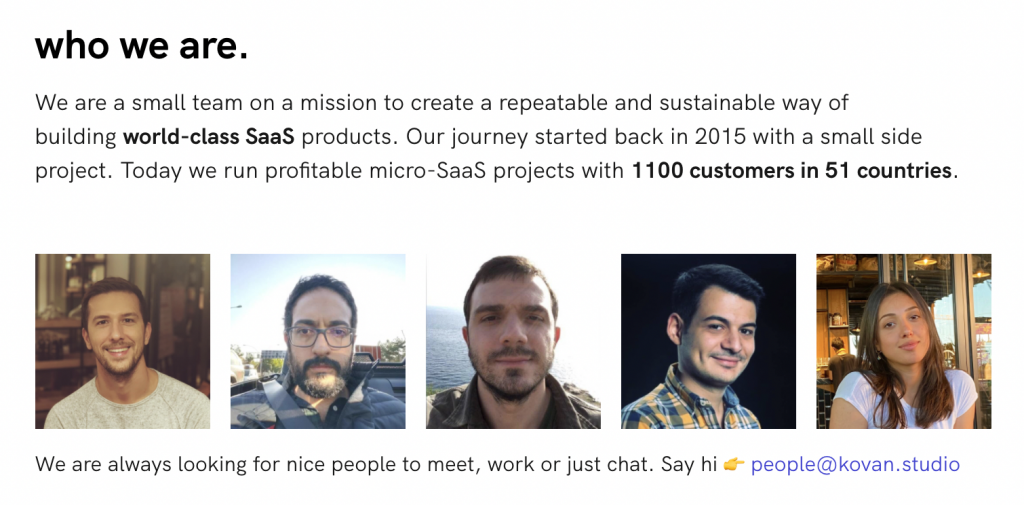Screen dimensions: 1024x505
Task: Click the pointing hand emoji
Action: click(x=734, y=465)
